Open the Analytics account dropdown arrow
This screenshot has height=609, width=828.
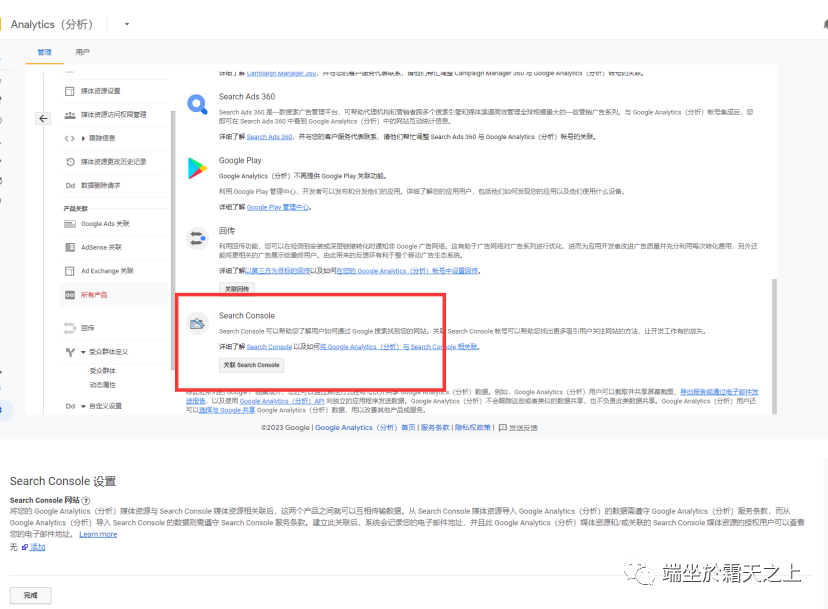pos(126,24)
